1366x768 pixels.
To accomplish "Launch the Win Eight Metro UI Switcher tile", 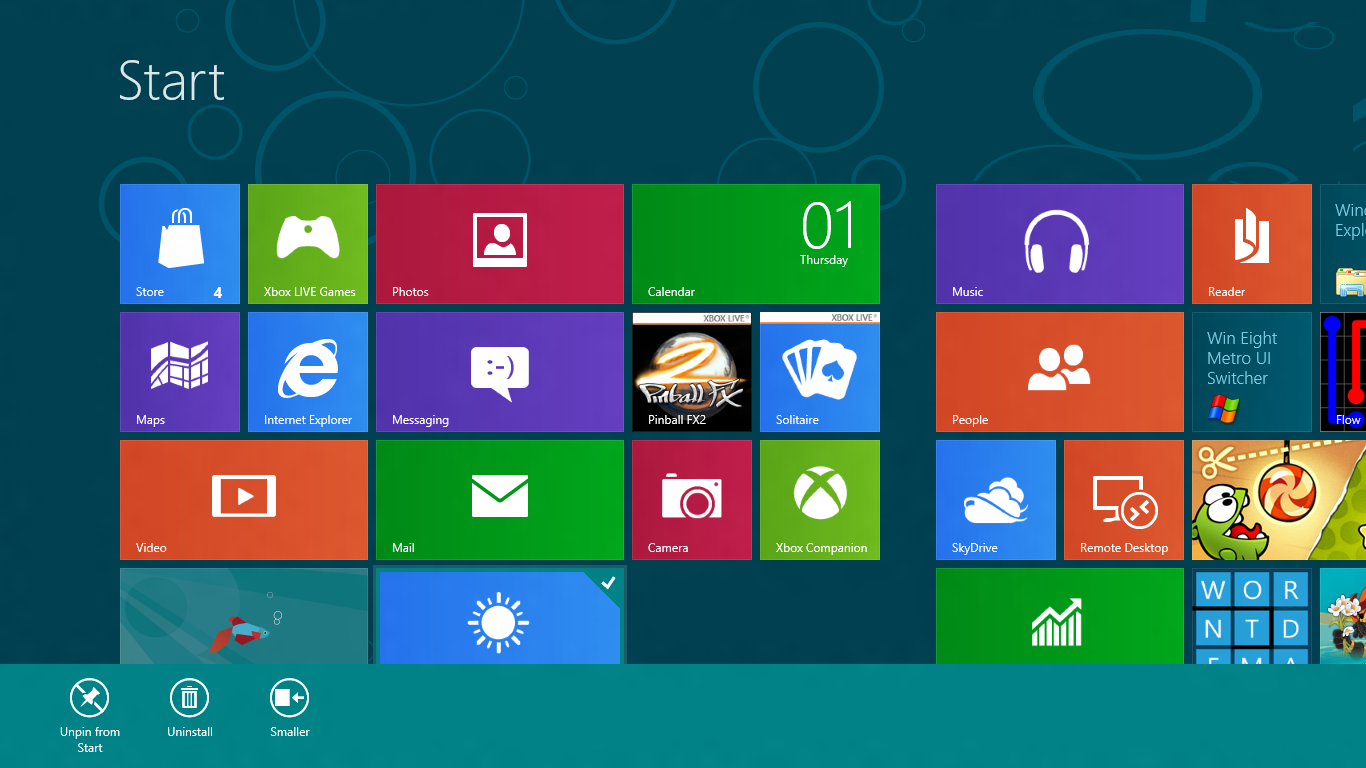I will pos(1252,372).
